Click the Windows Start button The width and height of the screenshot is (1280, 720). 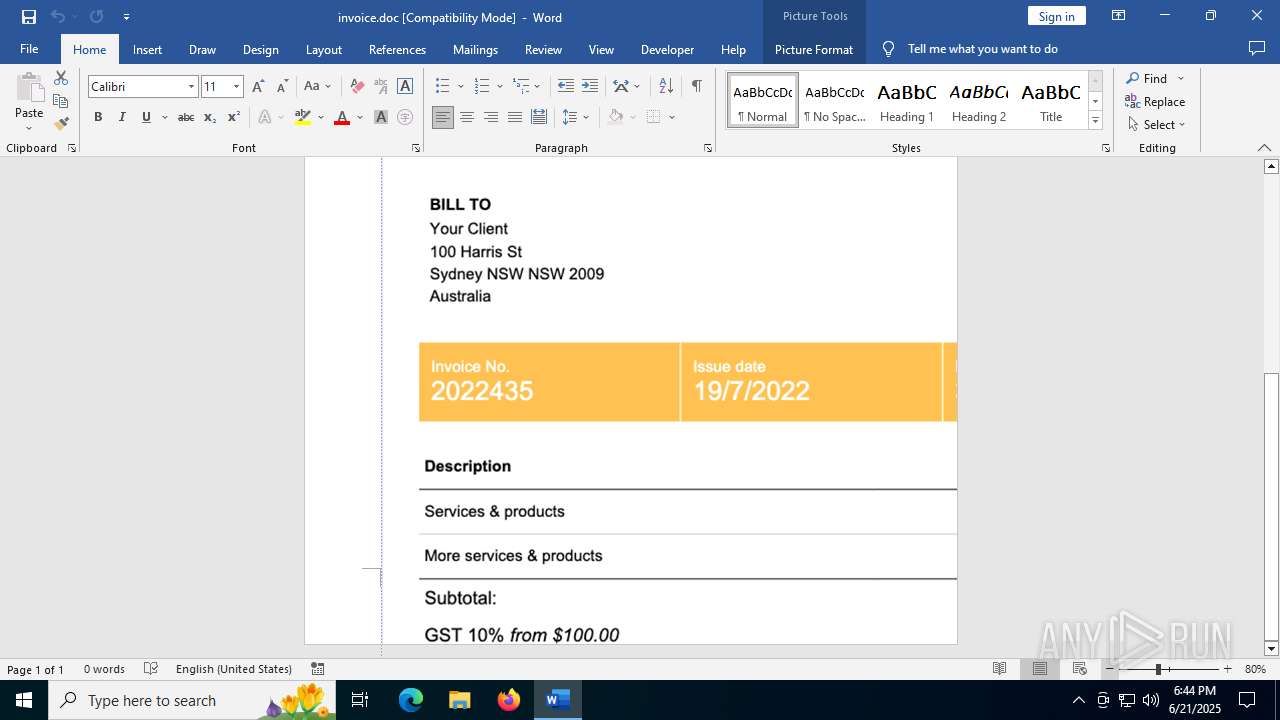pyautogui.click(x=24, y=700)
